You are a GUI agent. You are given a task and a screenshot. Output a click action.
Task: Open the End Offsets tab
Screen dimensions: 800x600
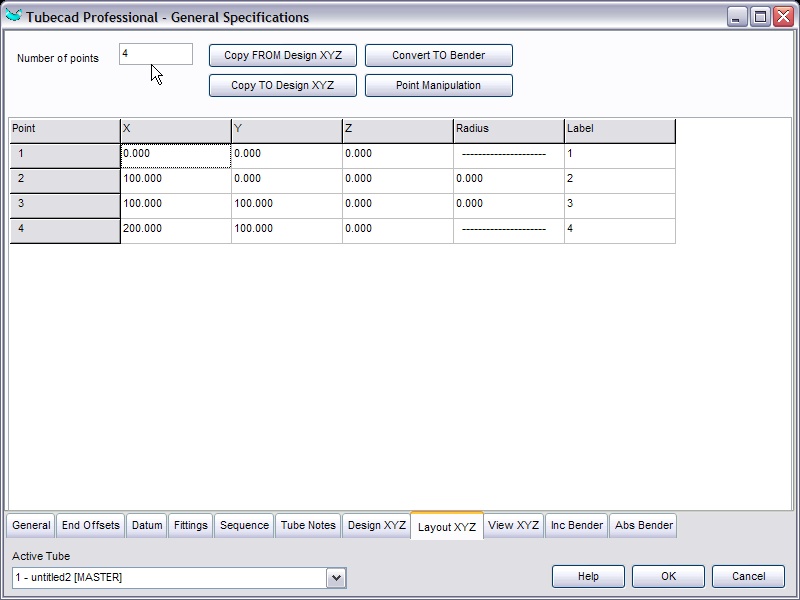point(90,525)
